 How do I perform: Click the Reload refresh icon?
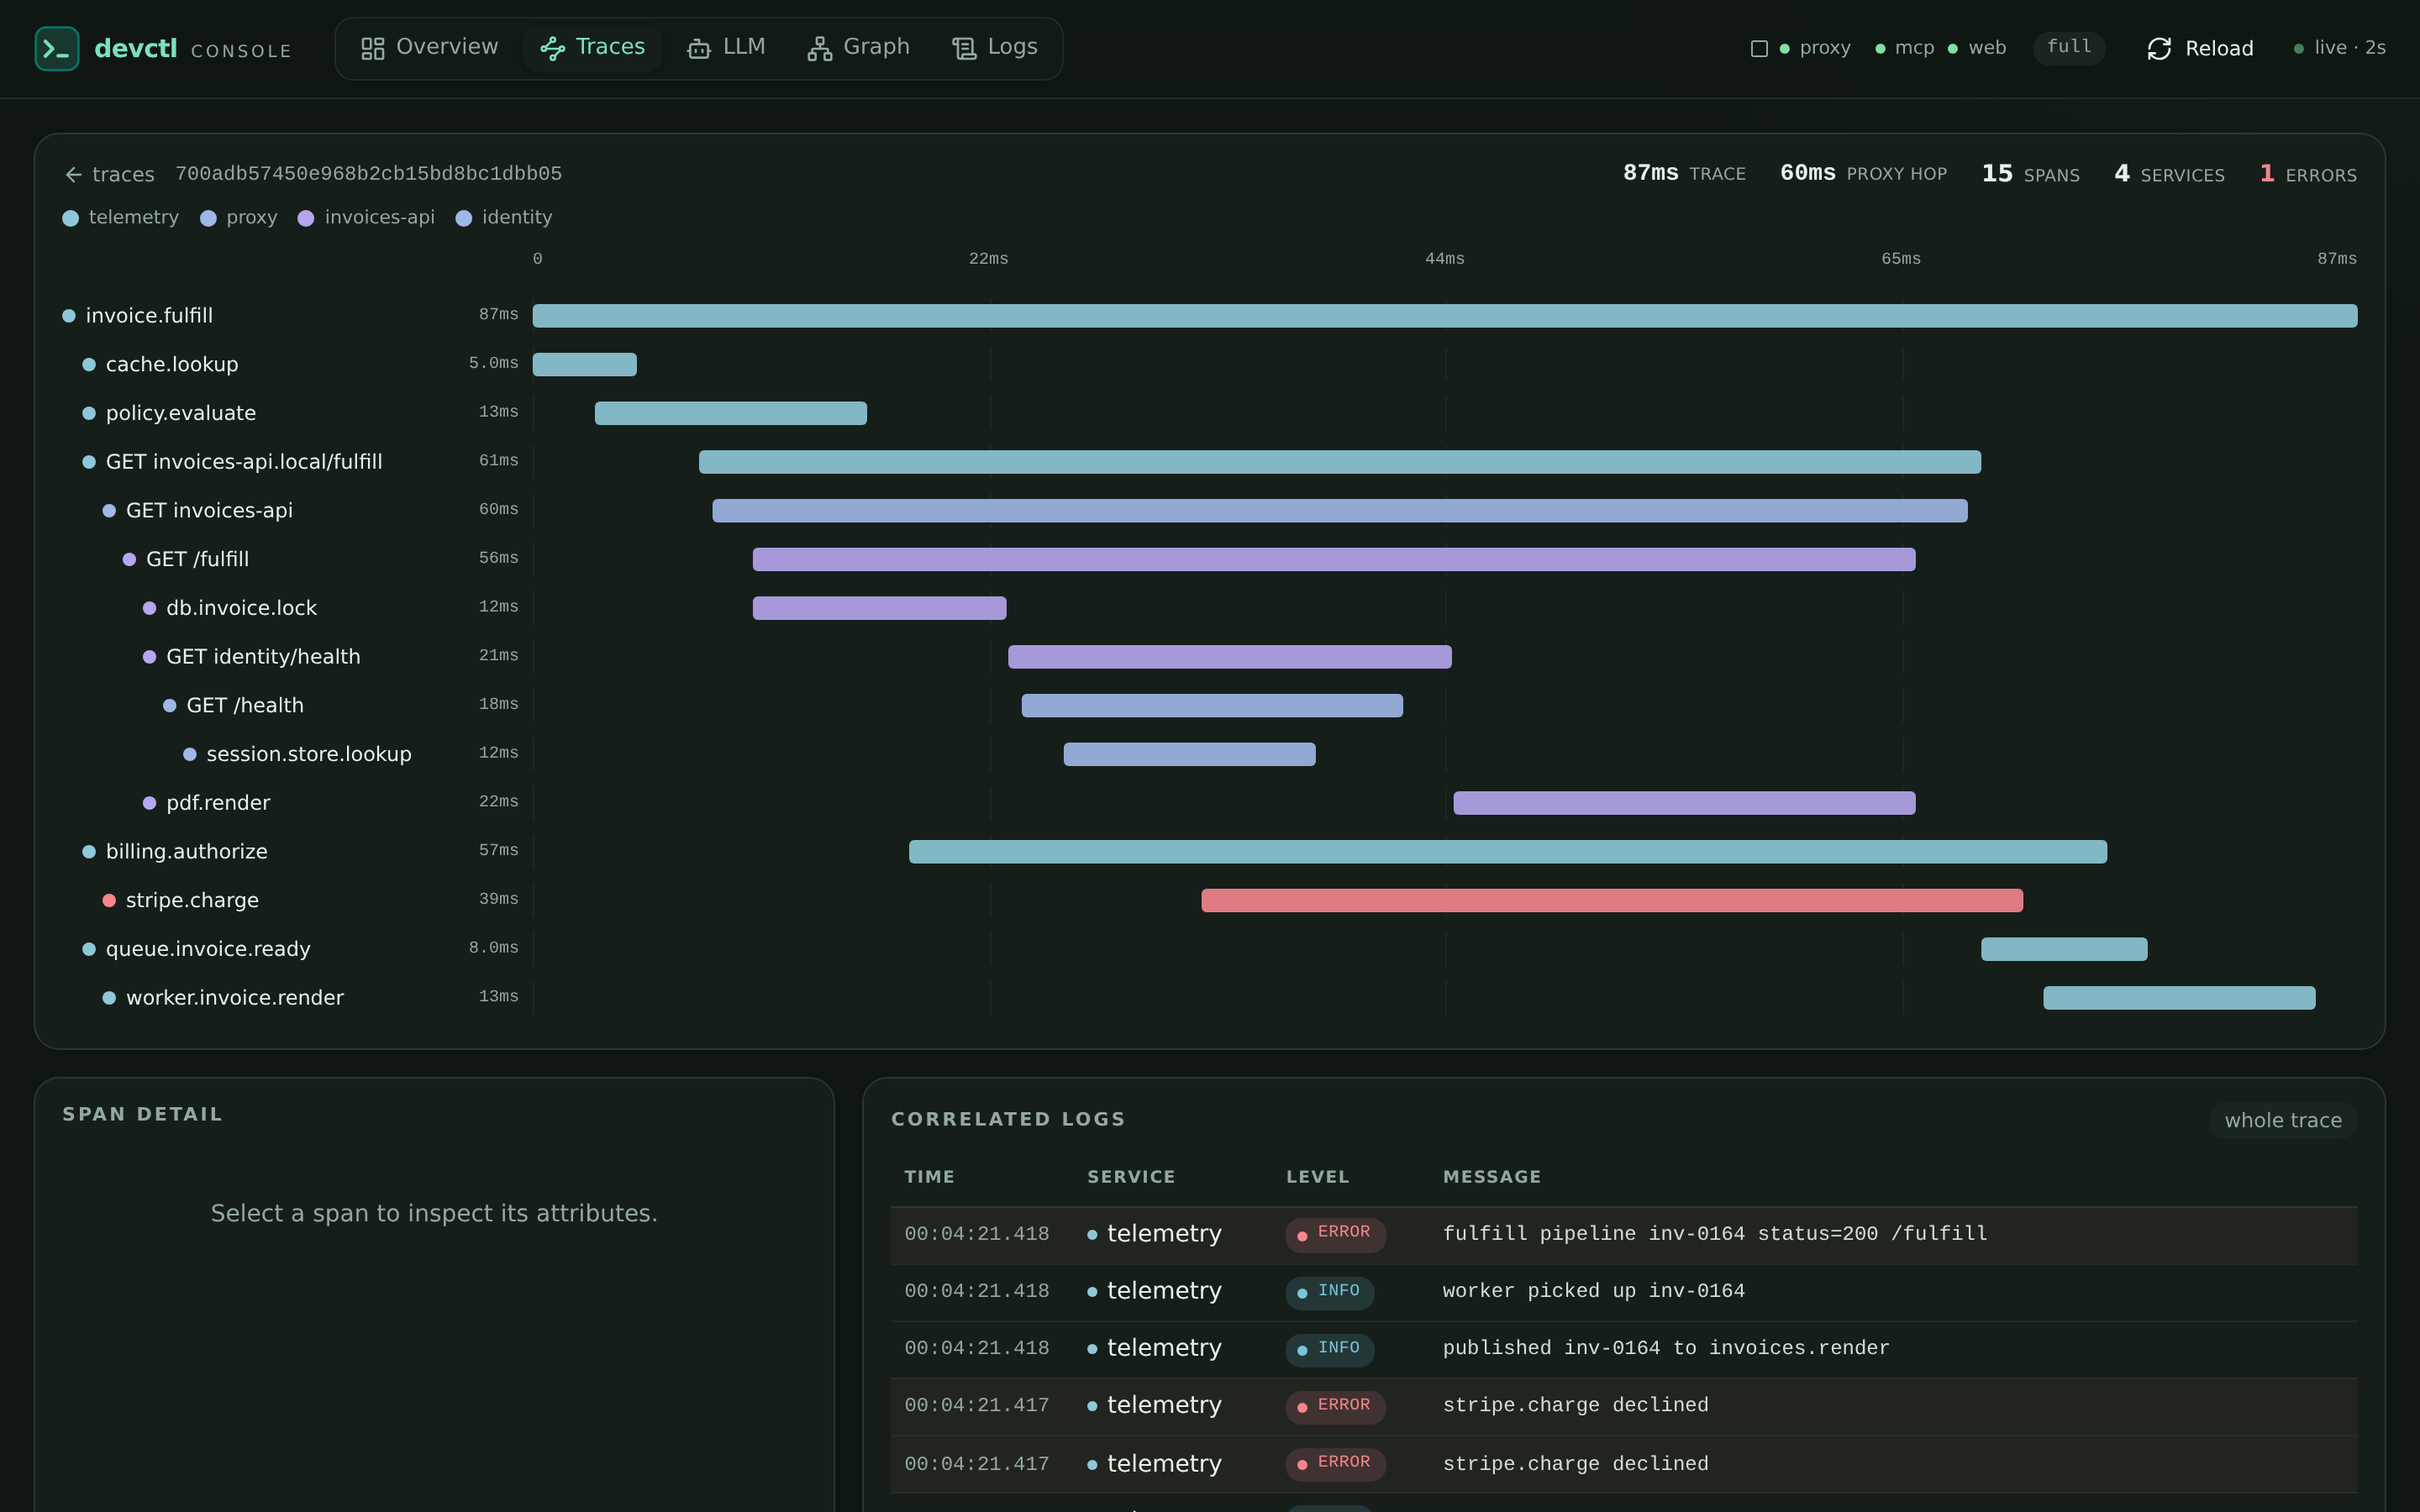click(x=2159, y=48)
